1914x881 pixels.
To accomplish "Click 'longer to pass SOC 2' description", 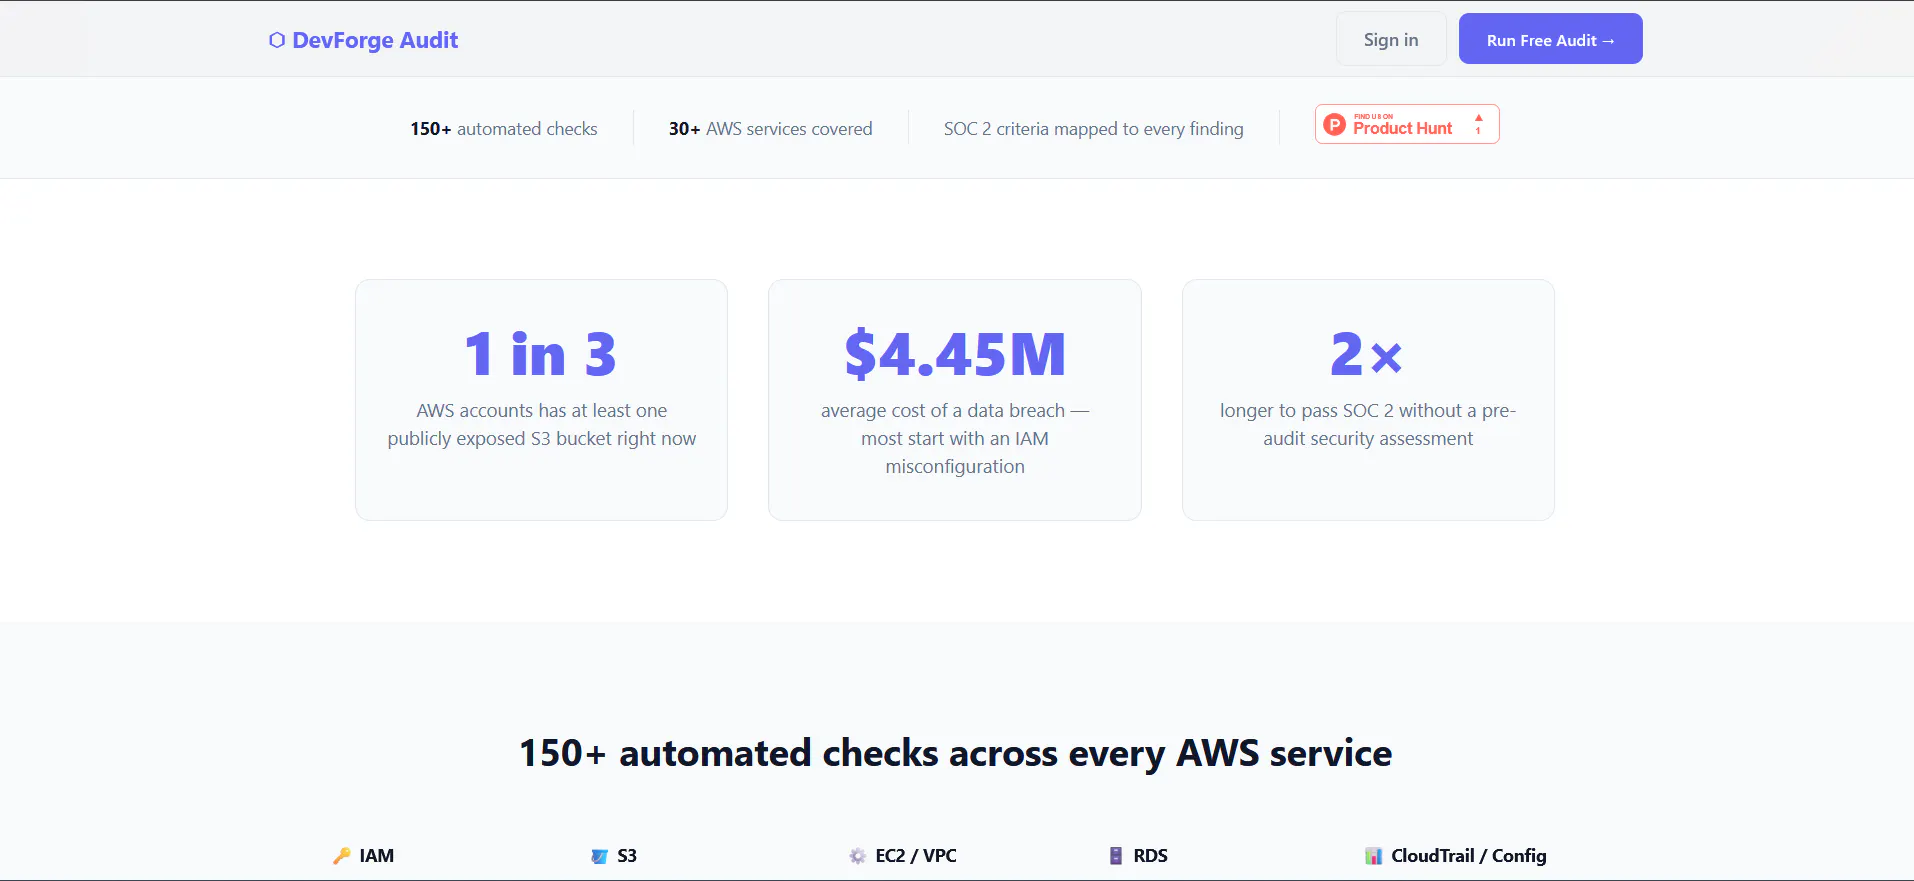I will click(1368, 425).
